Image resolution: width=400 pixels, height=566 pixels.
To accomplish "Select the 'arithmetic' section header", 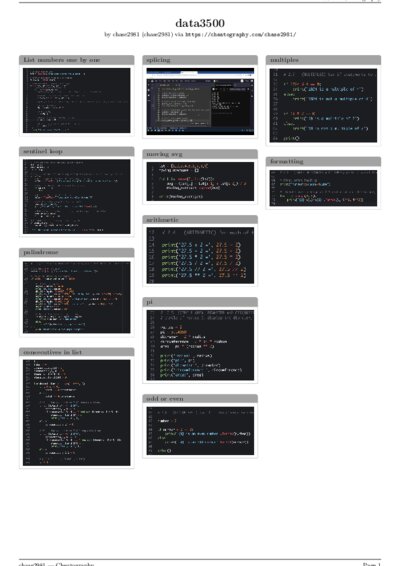I will pyautogui.click(x=200, y=220).
